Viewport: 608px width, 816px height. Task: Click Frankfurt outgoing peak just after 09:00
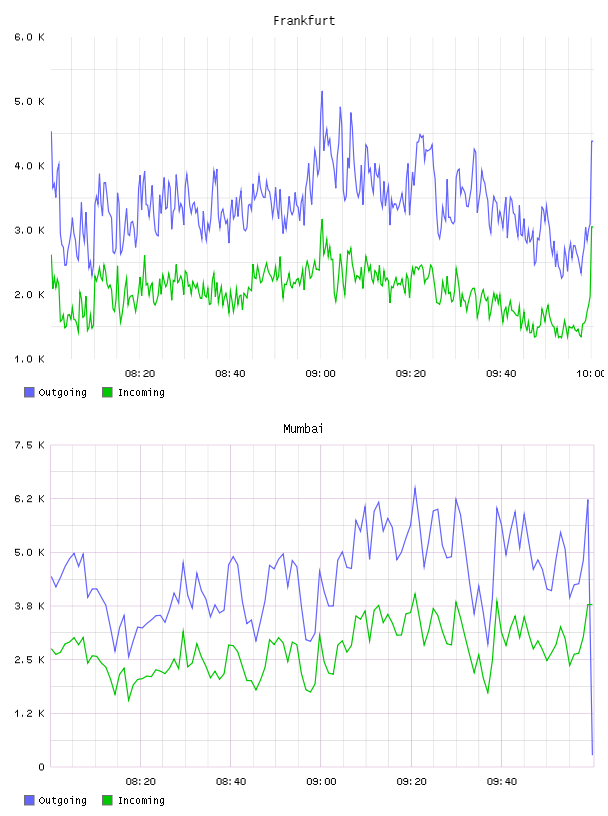[322, 92]
